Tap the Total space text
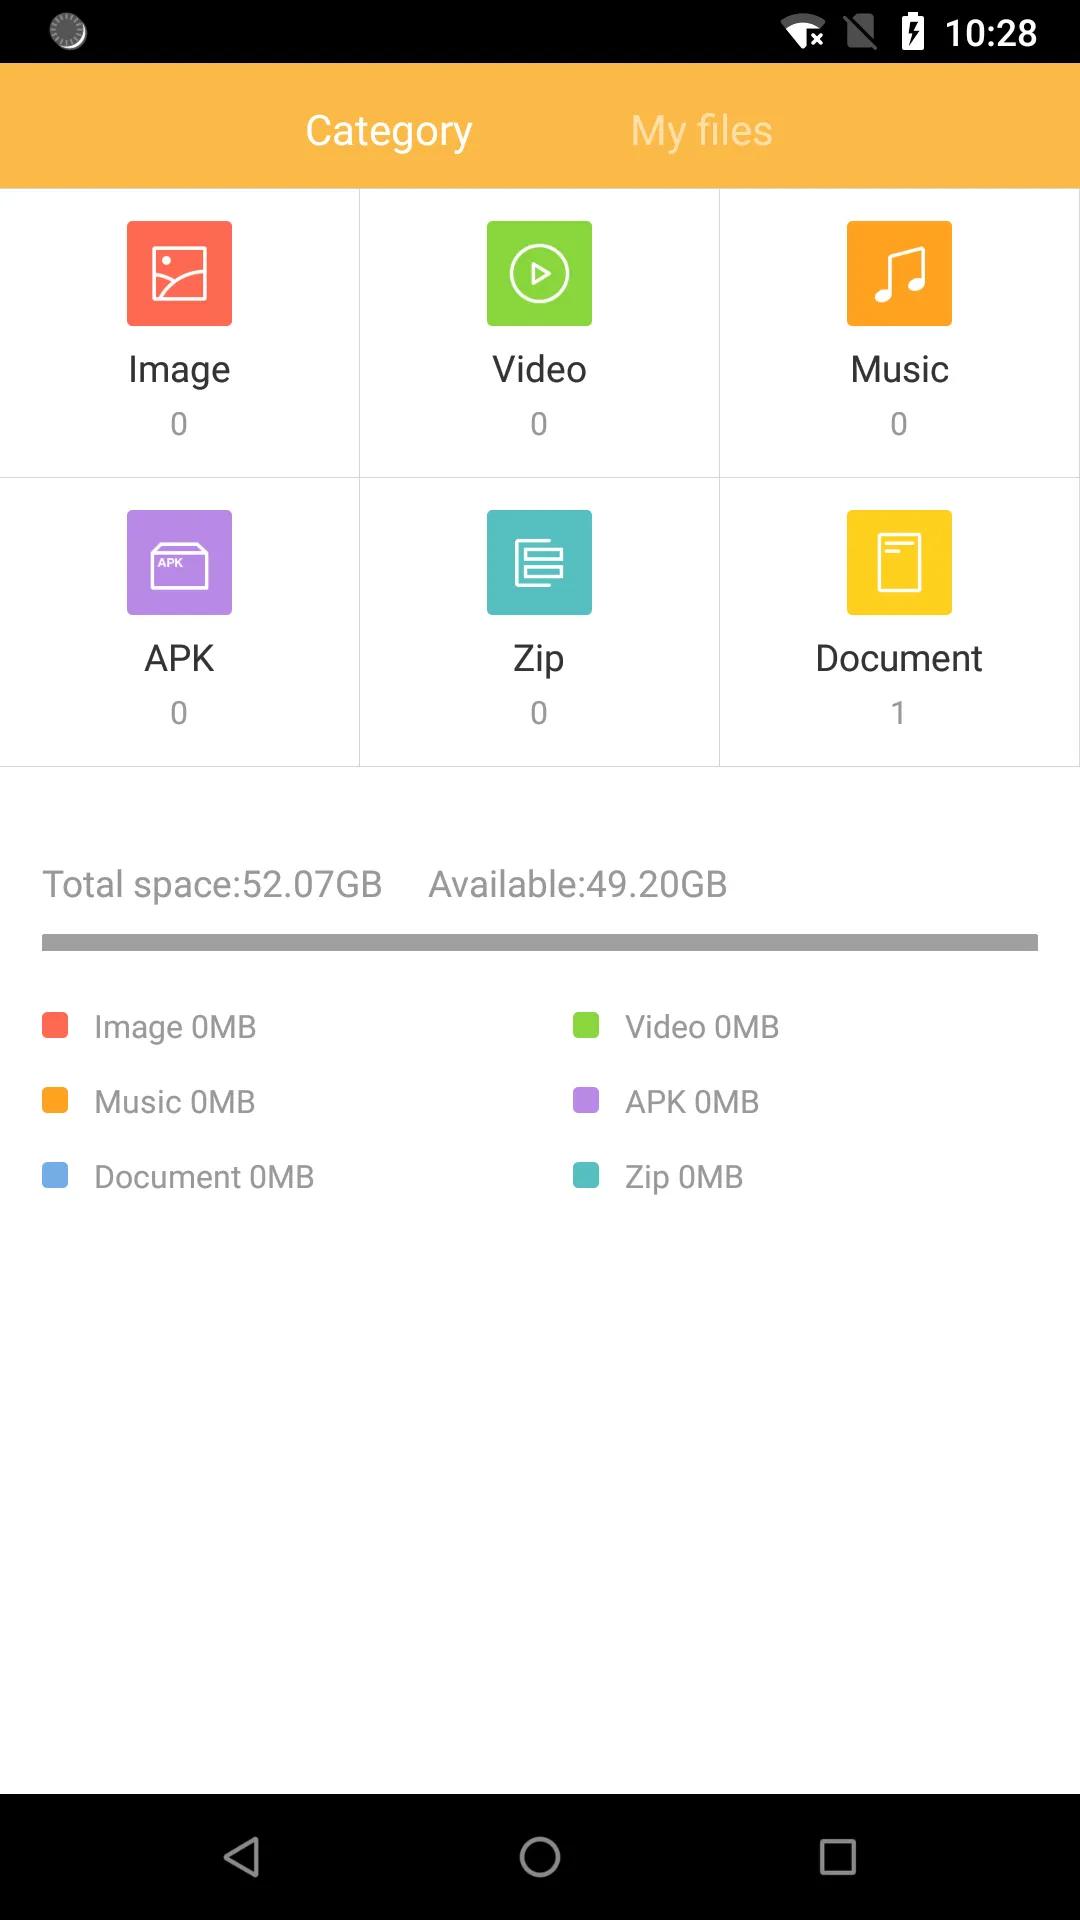 (x=212, y=884)
